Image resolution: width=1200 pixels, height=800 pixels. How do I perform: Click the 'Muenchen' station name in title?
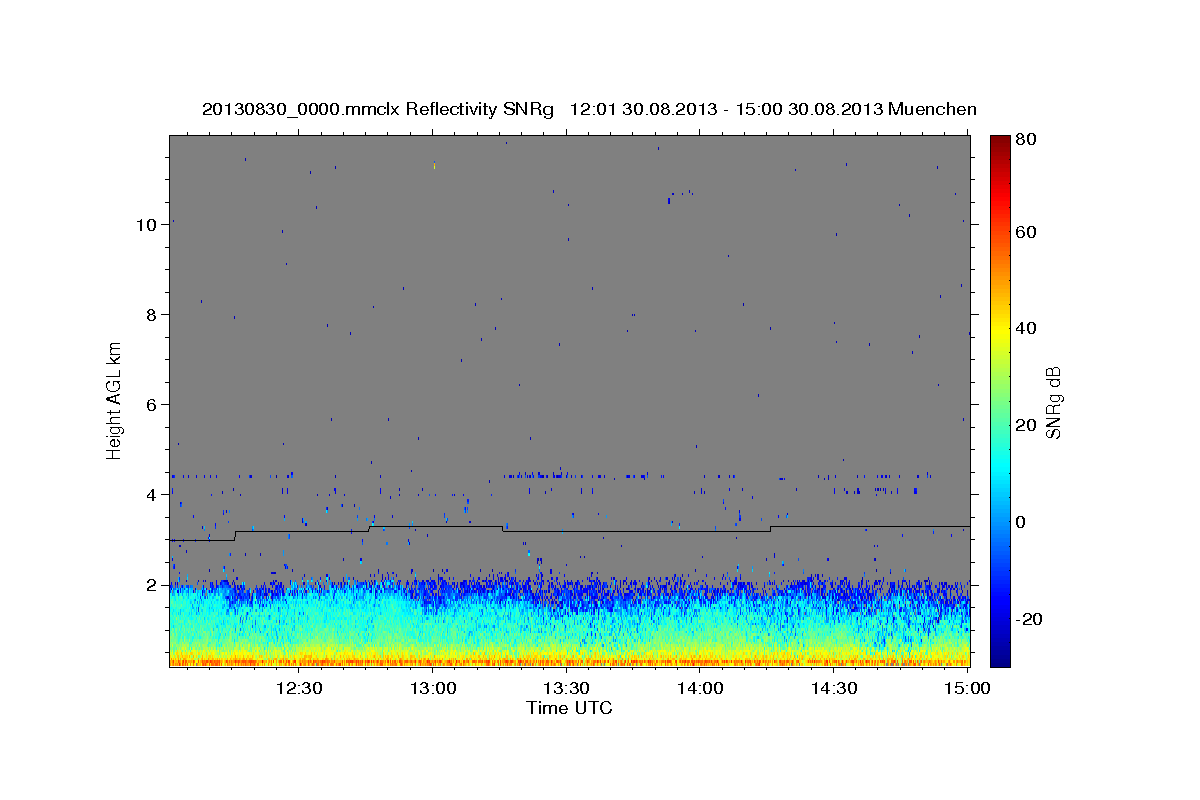pos(932,109)
